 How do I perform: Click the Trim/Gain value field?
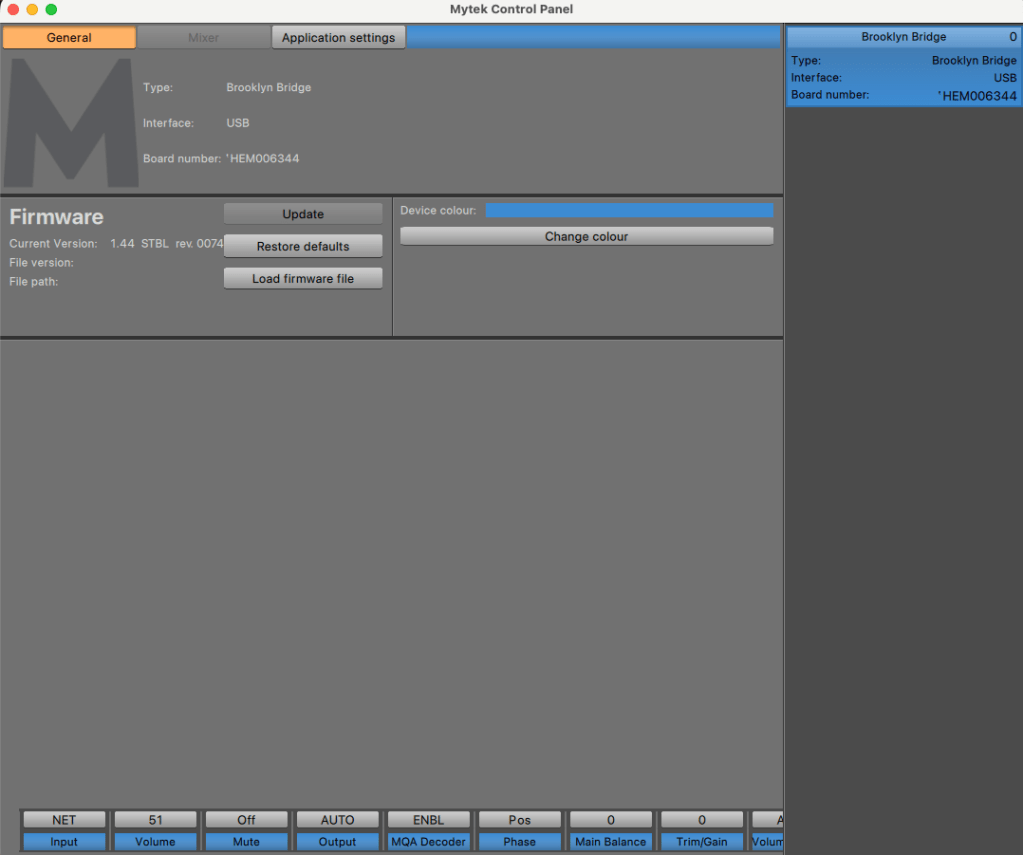point(701,820)
